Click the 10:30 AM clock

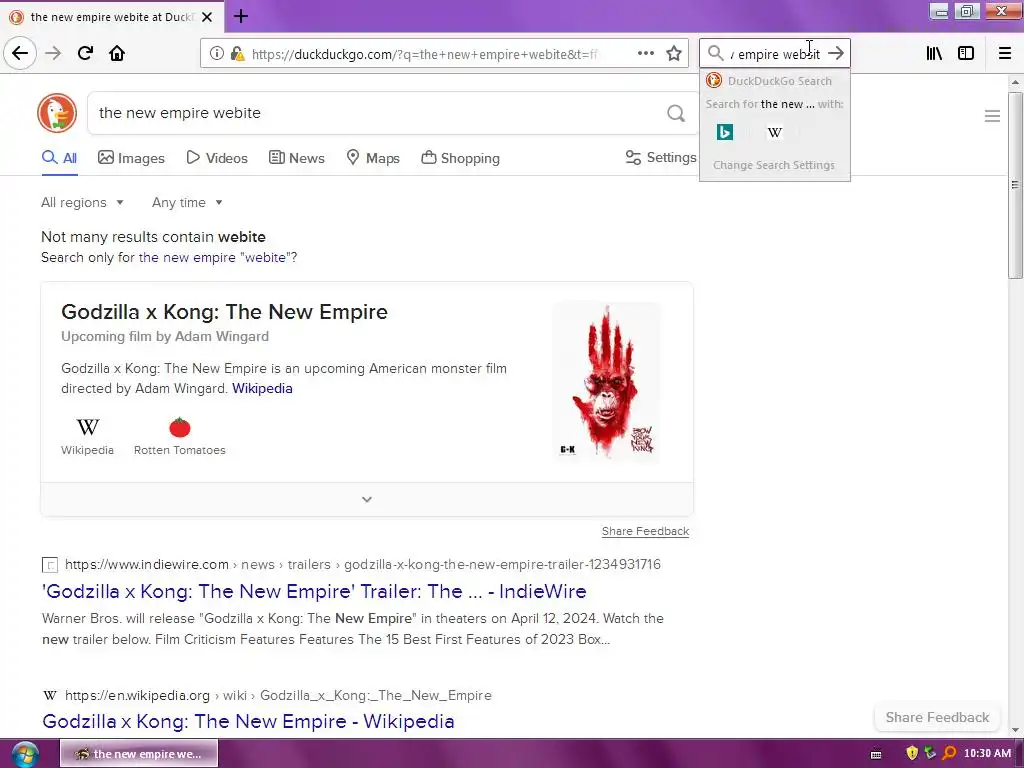987,754
